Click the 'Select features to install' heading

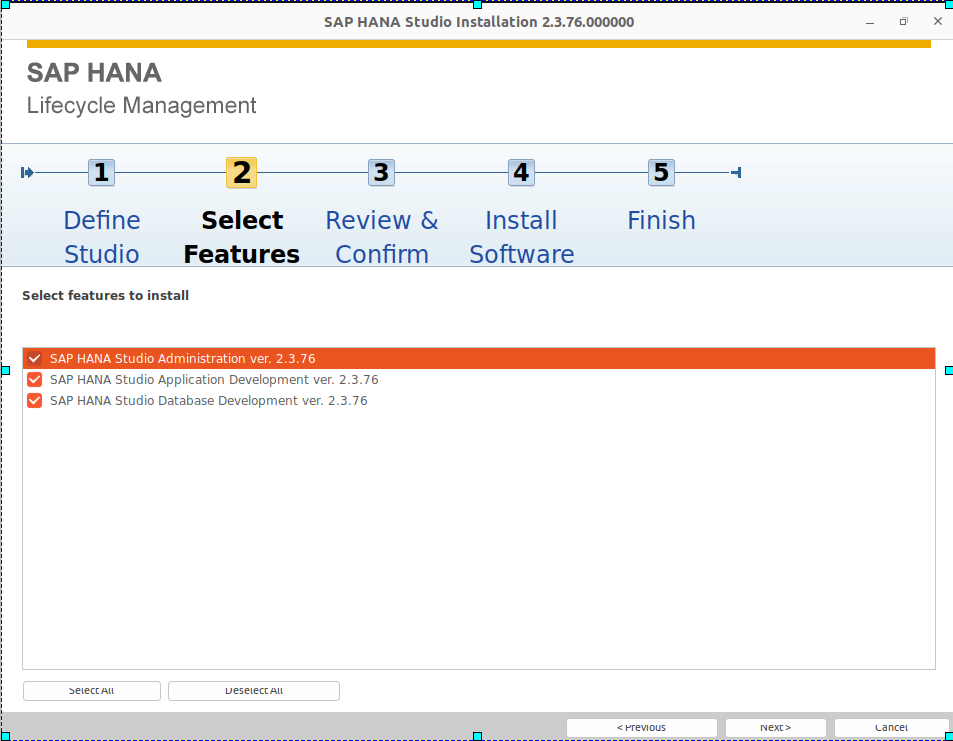(106, 295)
